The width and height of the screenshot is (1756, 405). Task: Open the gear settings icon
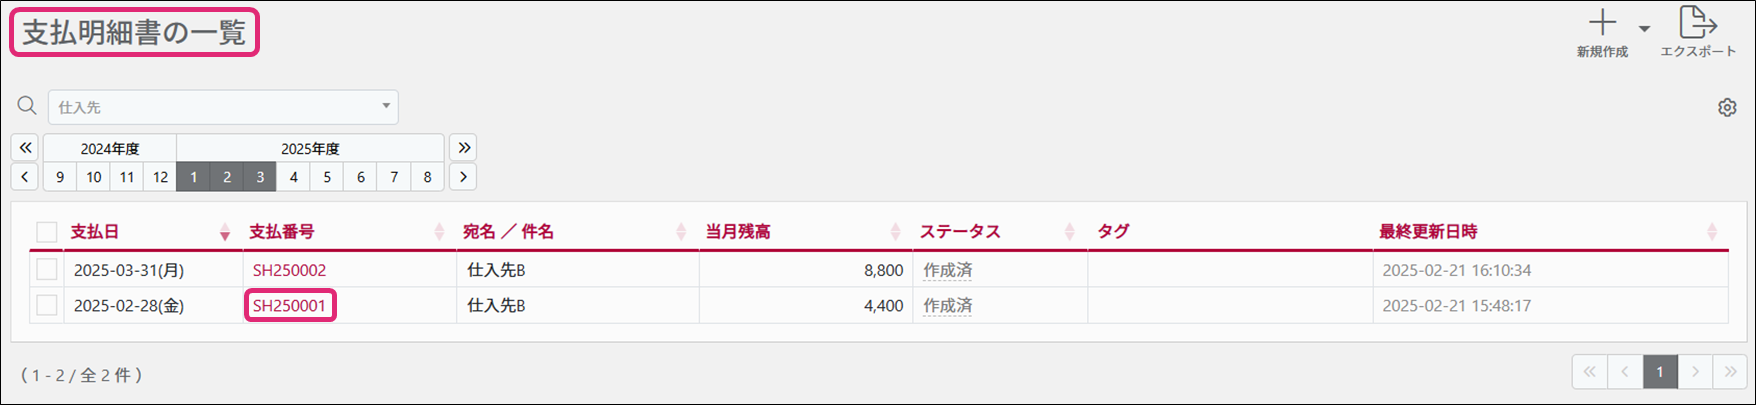(x=1727, y=108)
